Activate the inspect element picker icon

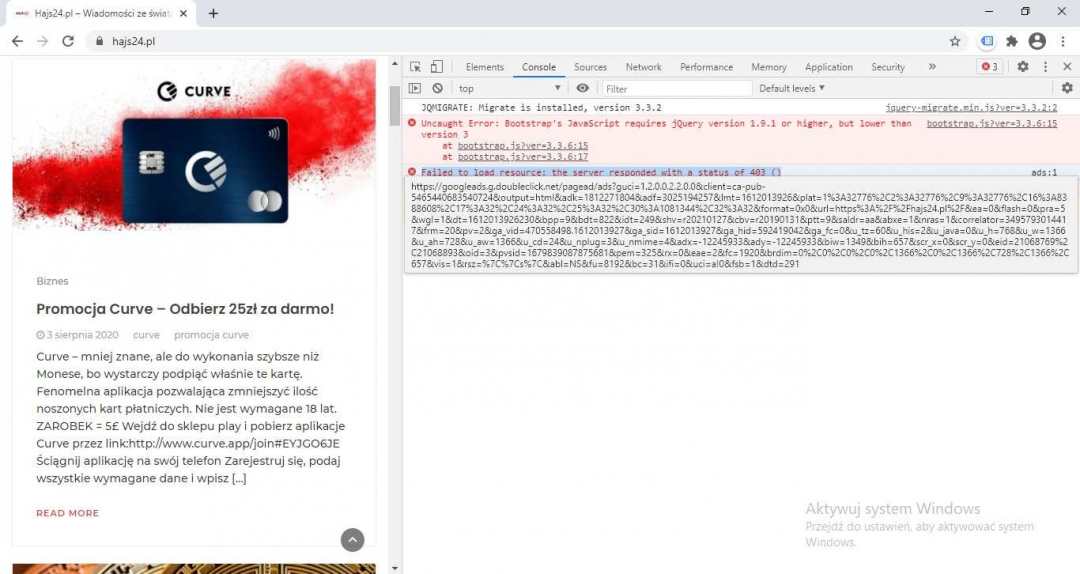tap(415, 67)
